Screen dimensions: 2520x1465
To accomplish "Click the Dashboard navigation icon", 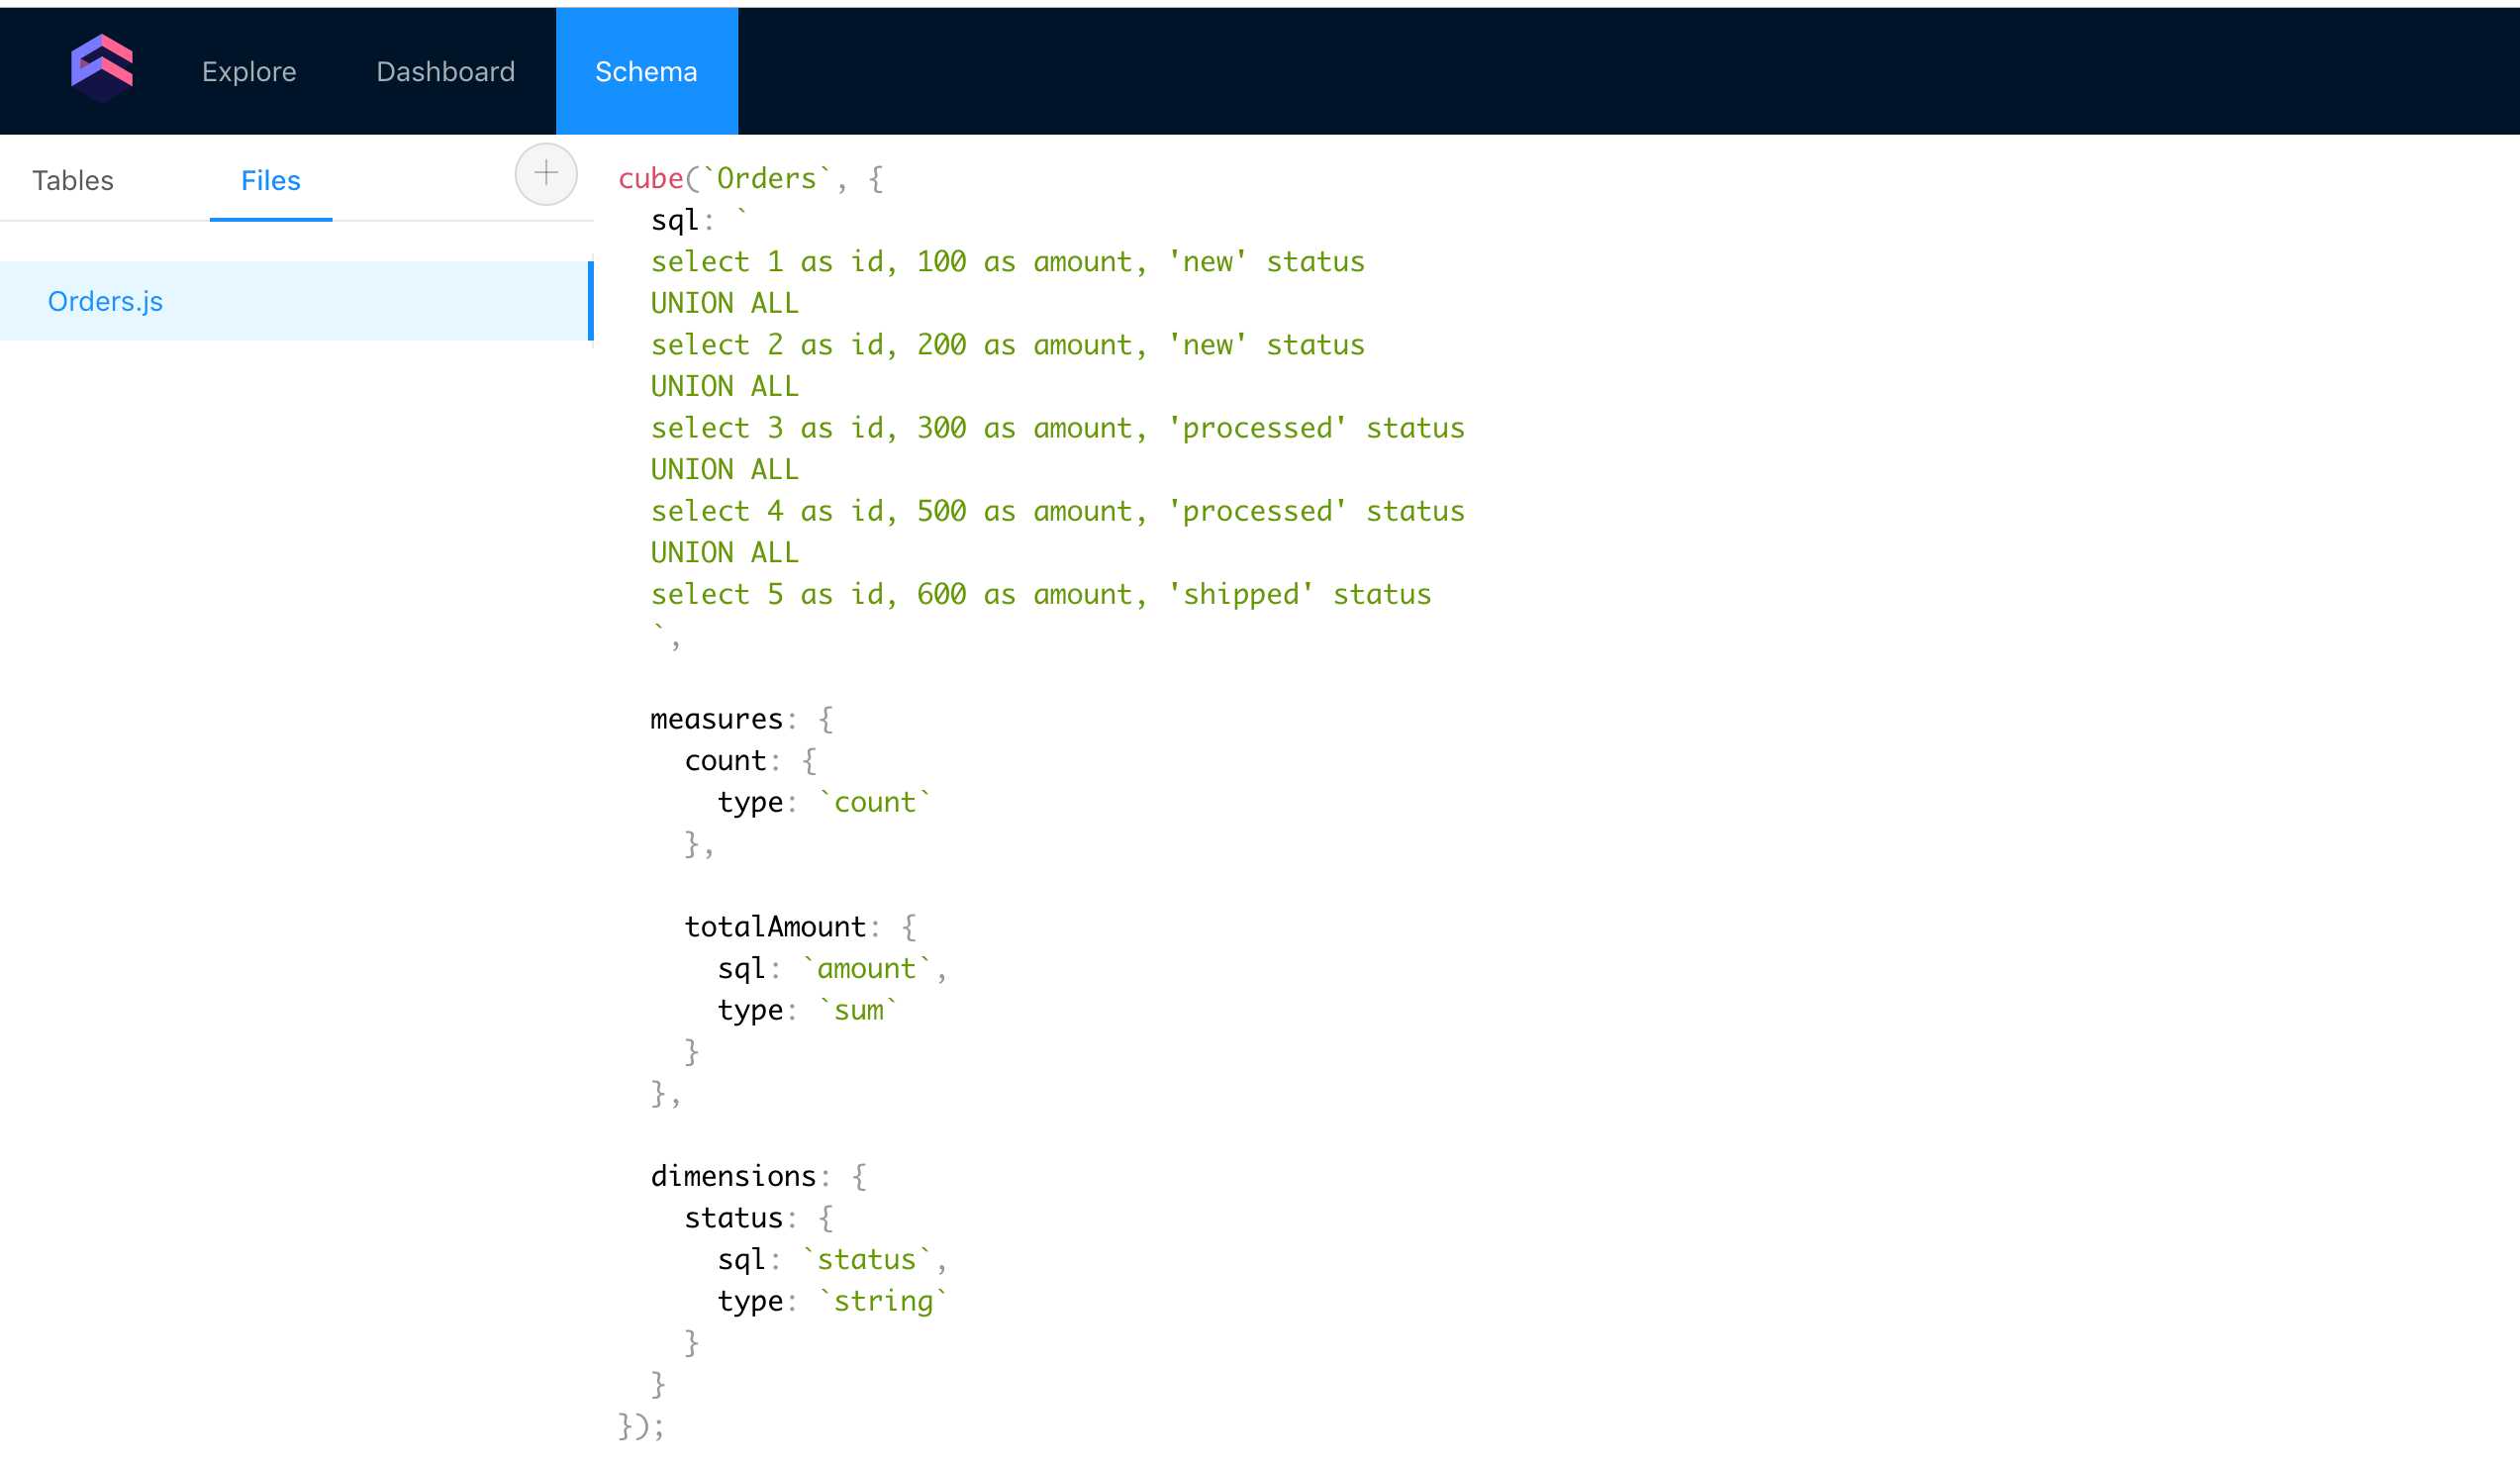I will (x=444, y=69).
